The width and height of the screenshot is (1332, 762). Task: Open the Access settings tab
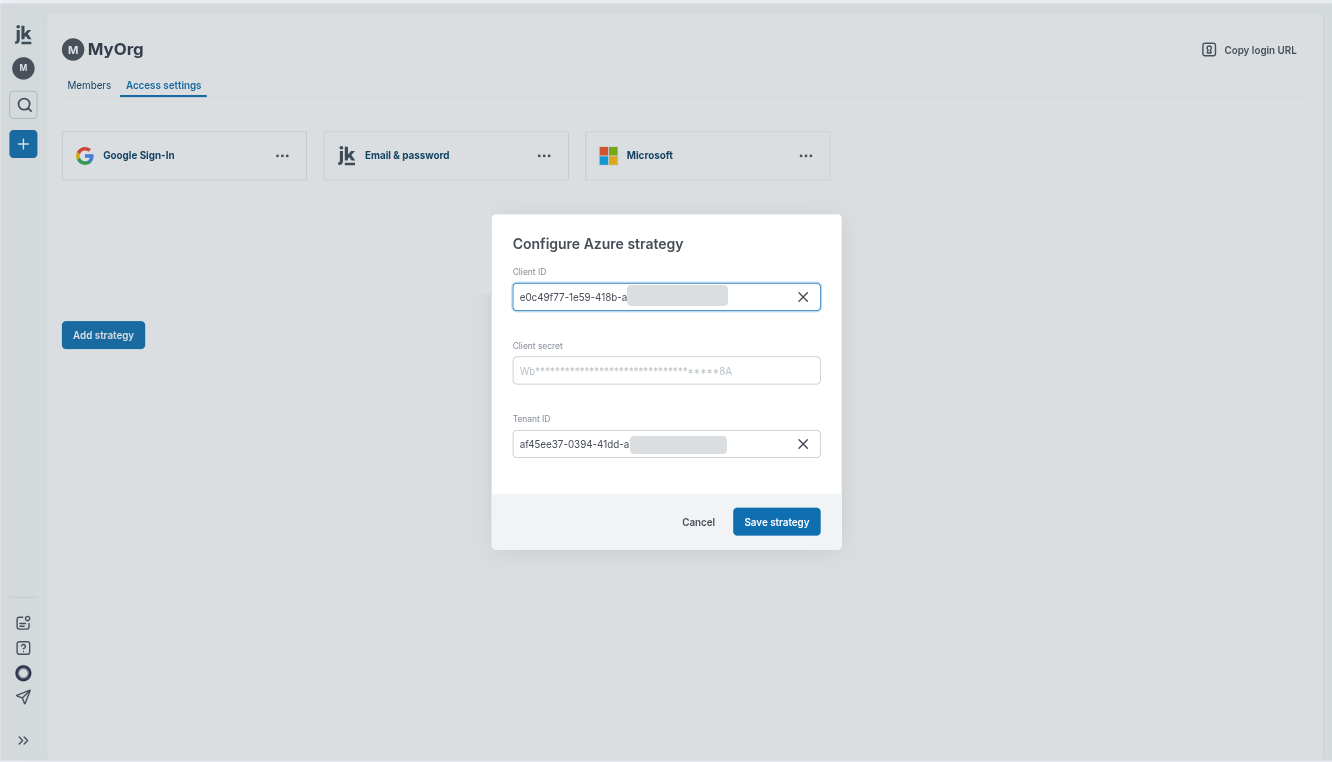tap(163, 85)
